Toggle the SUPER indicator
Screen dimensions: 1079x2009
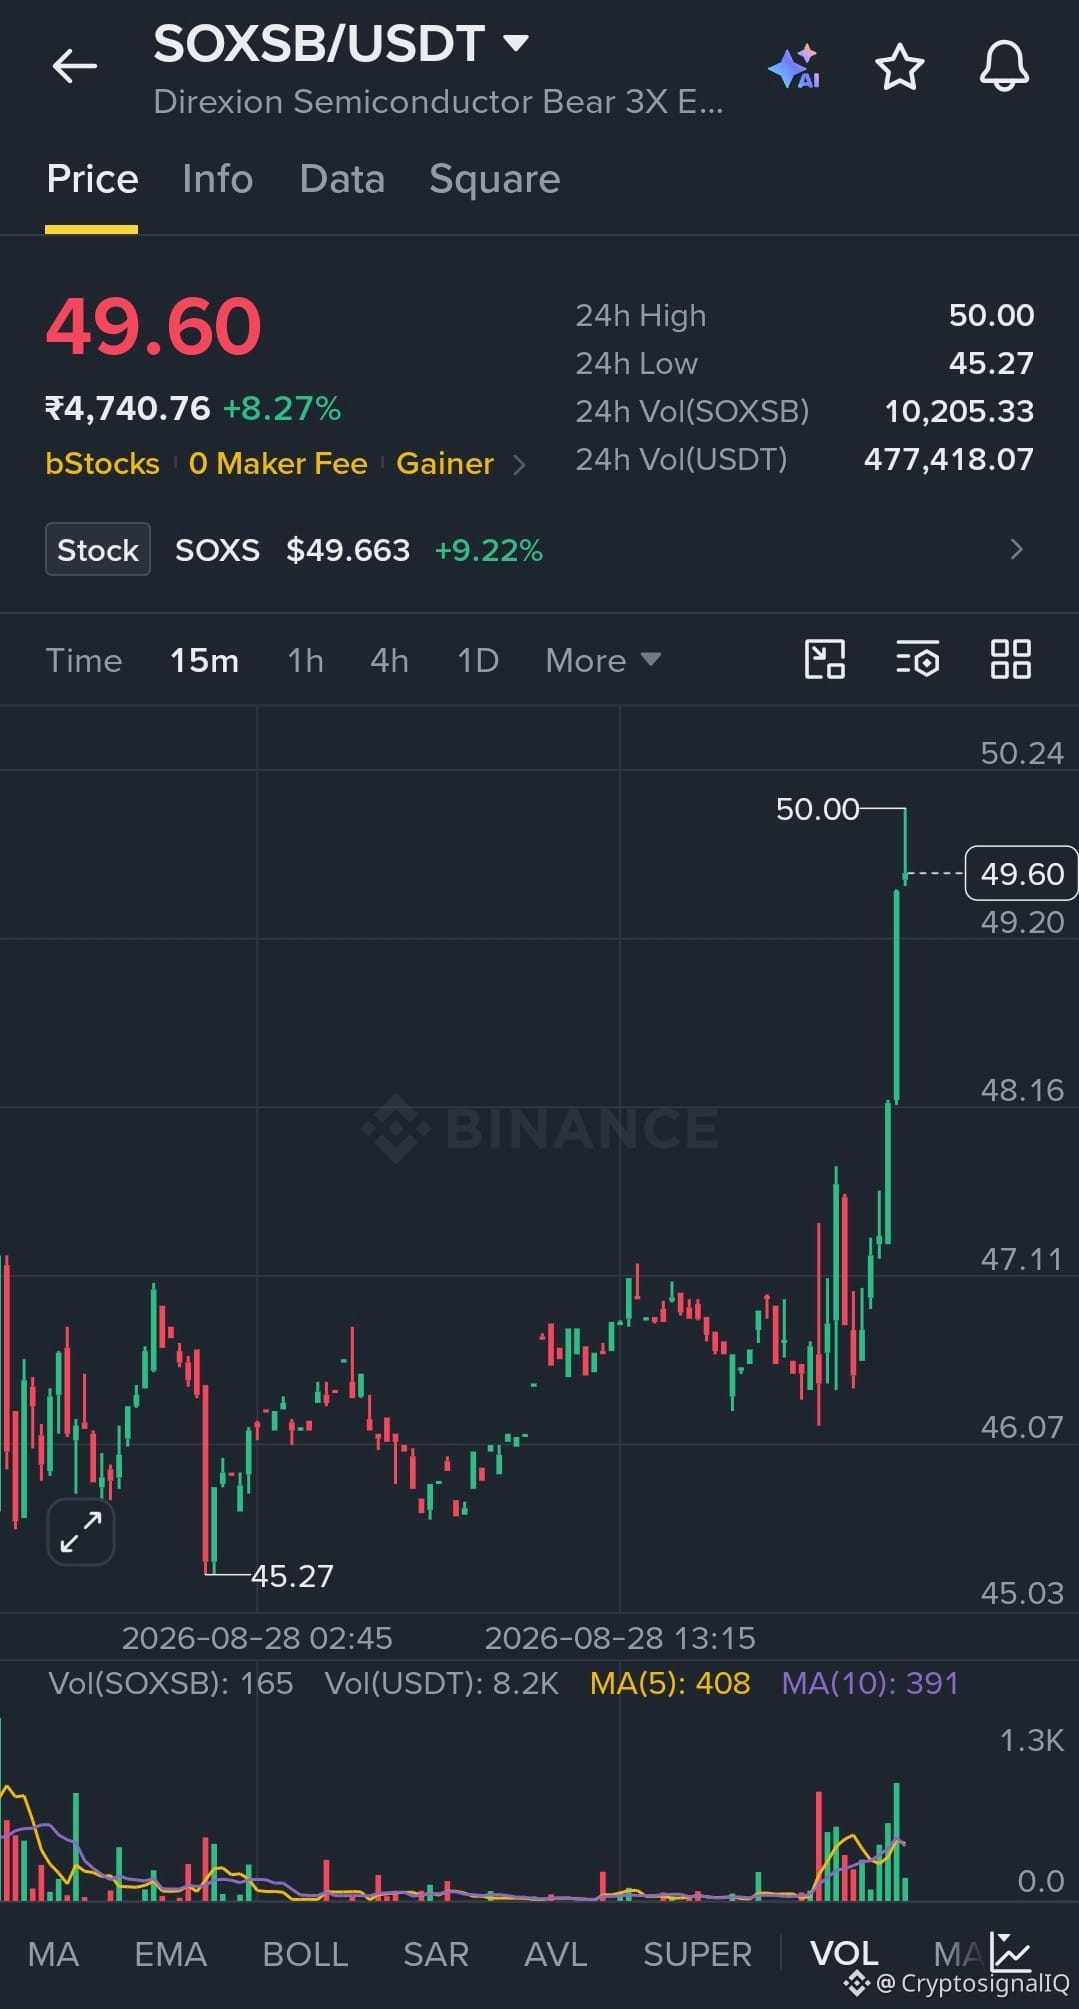tap(697, 1954)
